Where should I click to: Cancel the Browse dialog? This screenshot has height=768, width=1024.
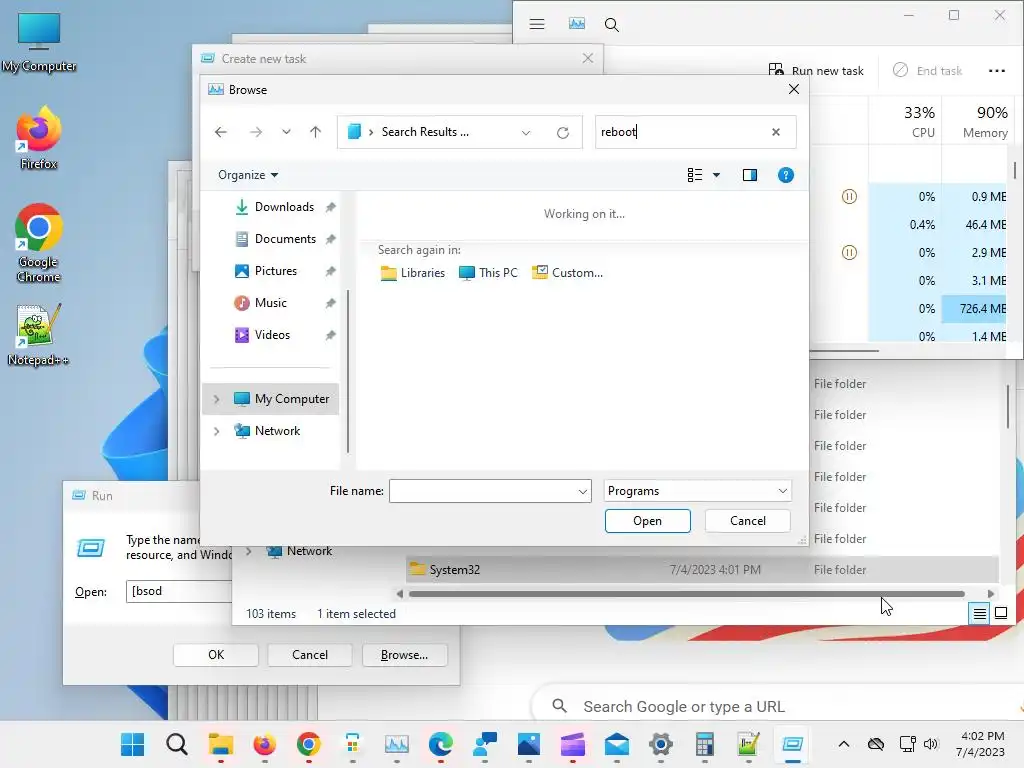click(748, 521)
